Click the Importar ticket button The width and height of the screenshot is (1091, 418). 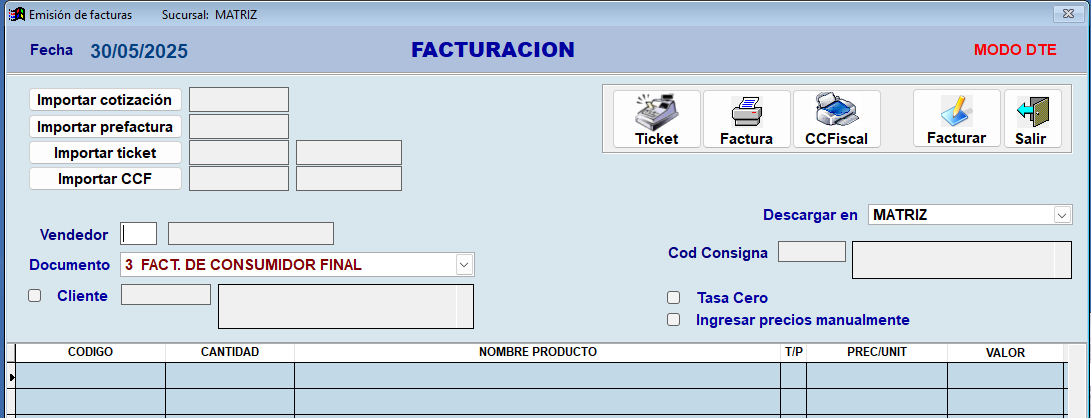click(105, 152)
